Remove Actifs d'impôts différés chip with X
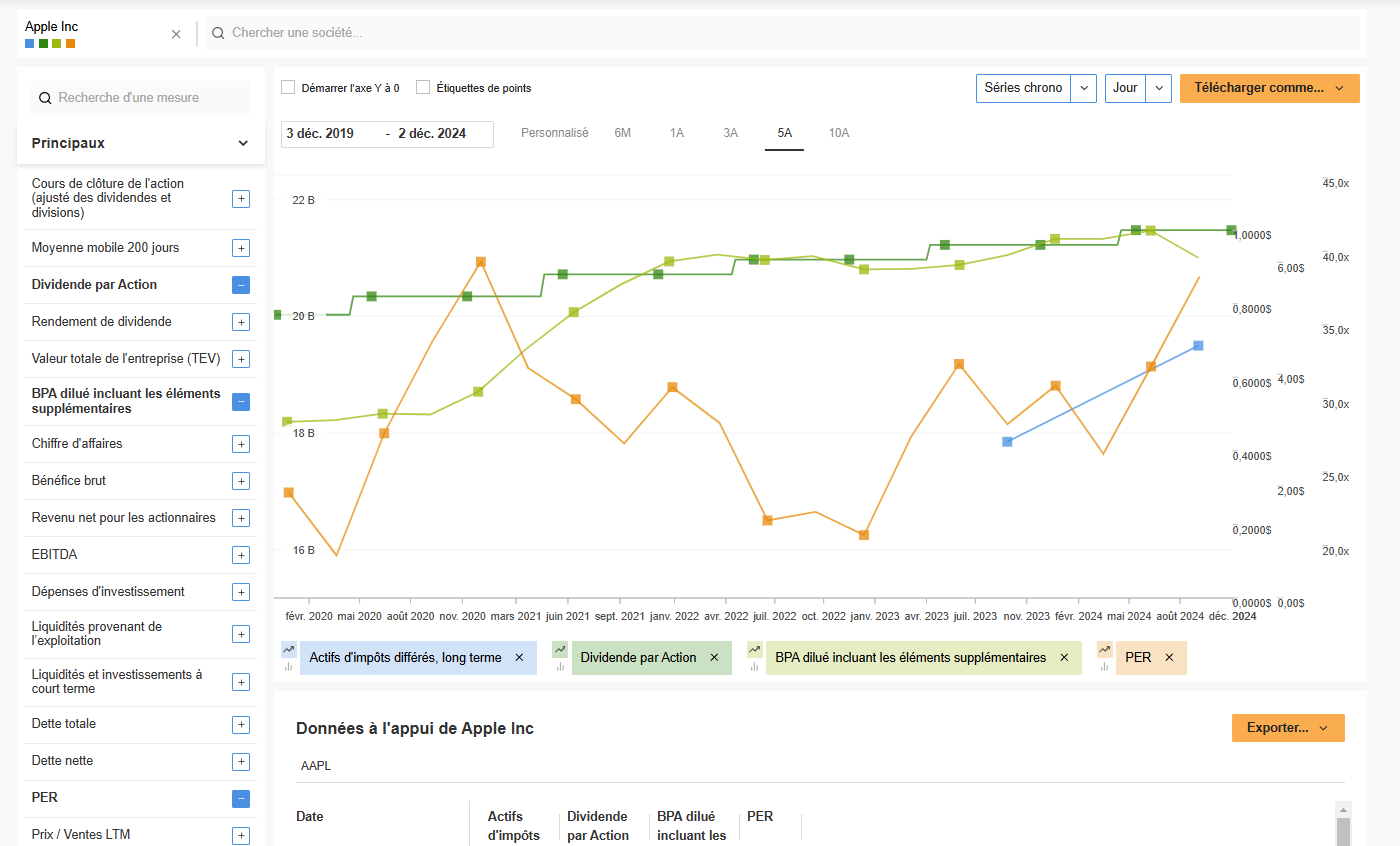This screenshot has width=1400, height=846. click(x=519, y=658)
